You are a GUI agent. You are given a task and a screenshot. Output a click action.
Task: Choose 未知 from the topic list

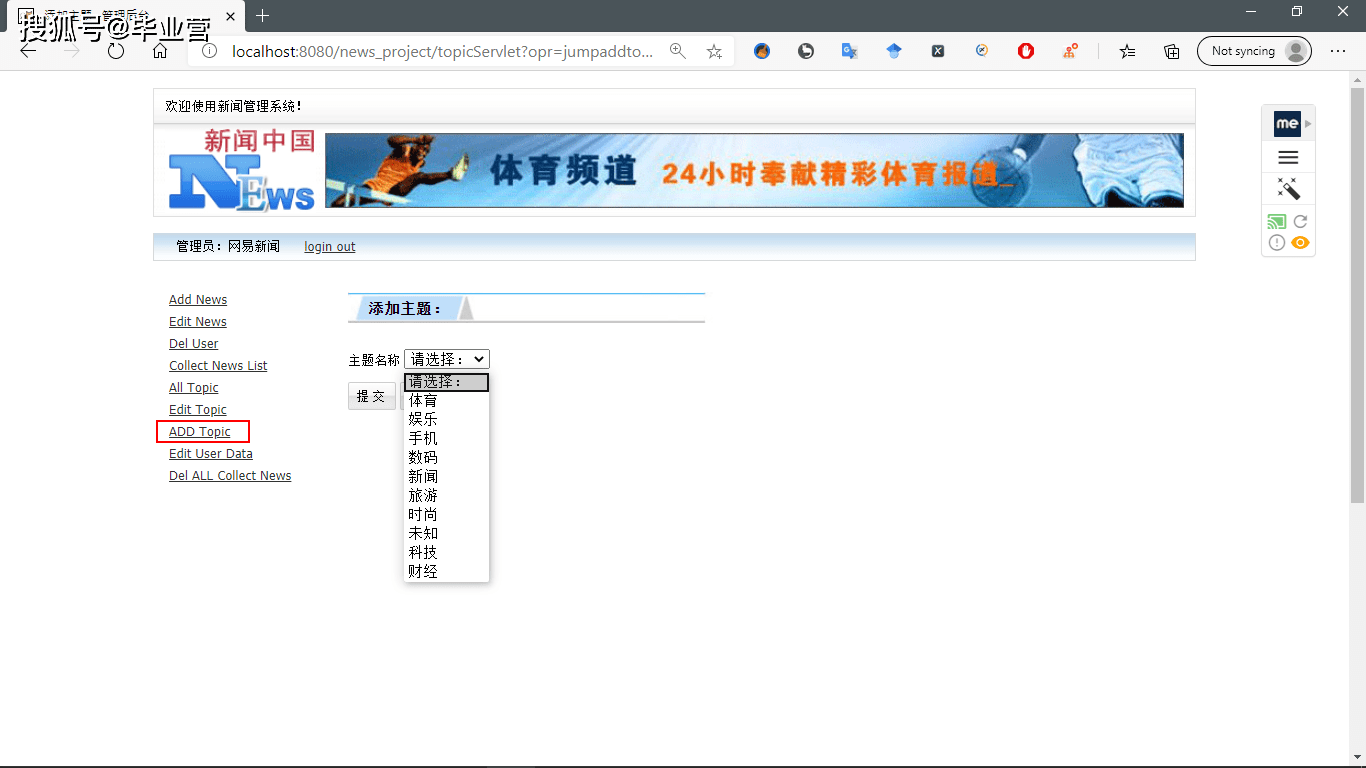446,533
